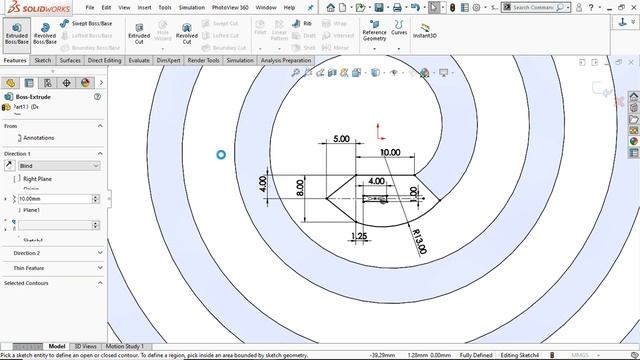Open the Options gear icon
Image resolution: width=640 pixels, height=360 pixels.
tap(476, 7)
